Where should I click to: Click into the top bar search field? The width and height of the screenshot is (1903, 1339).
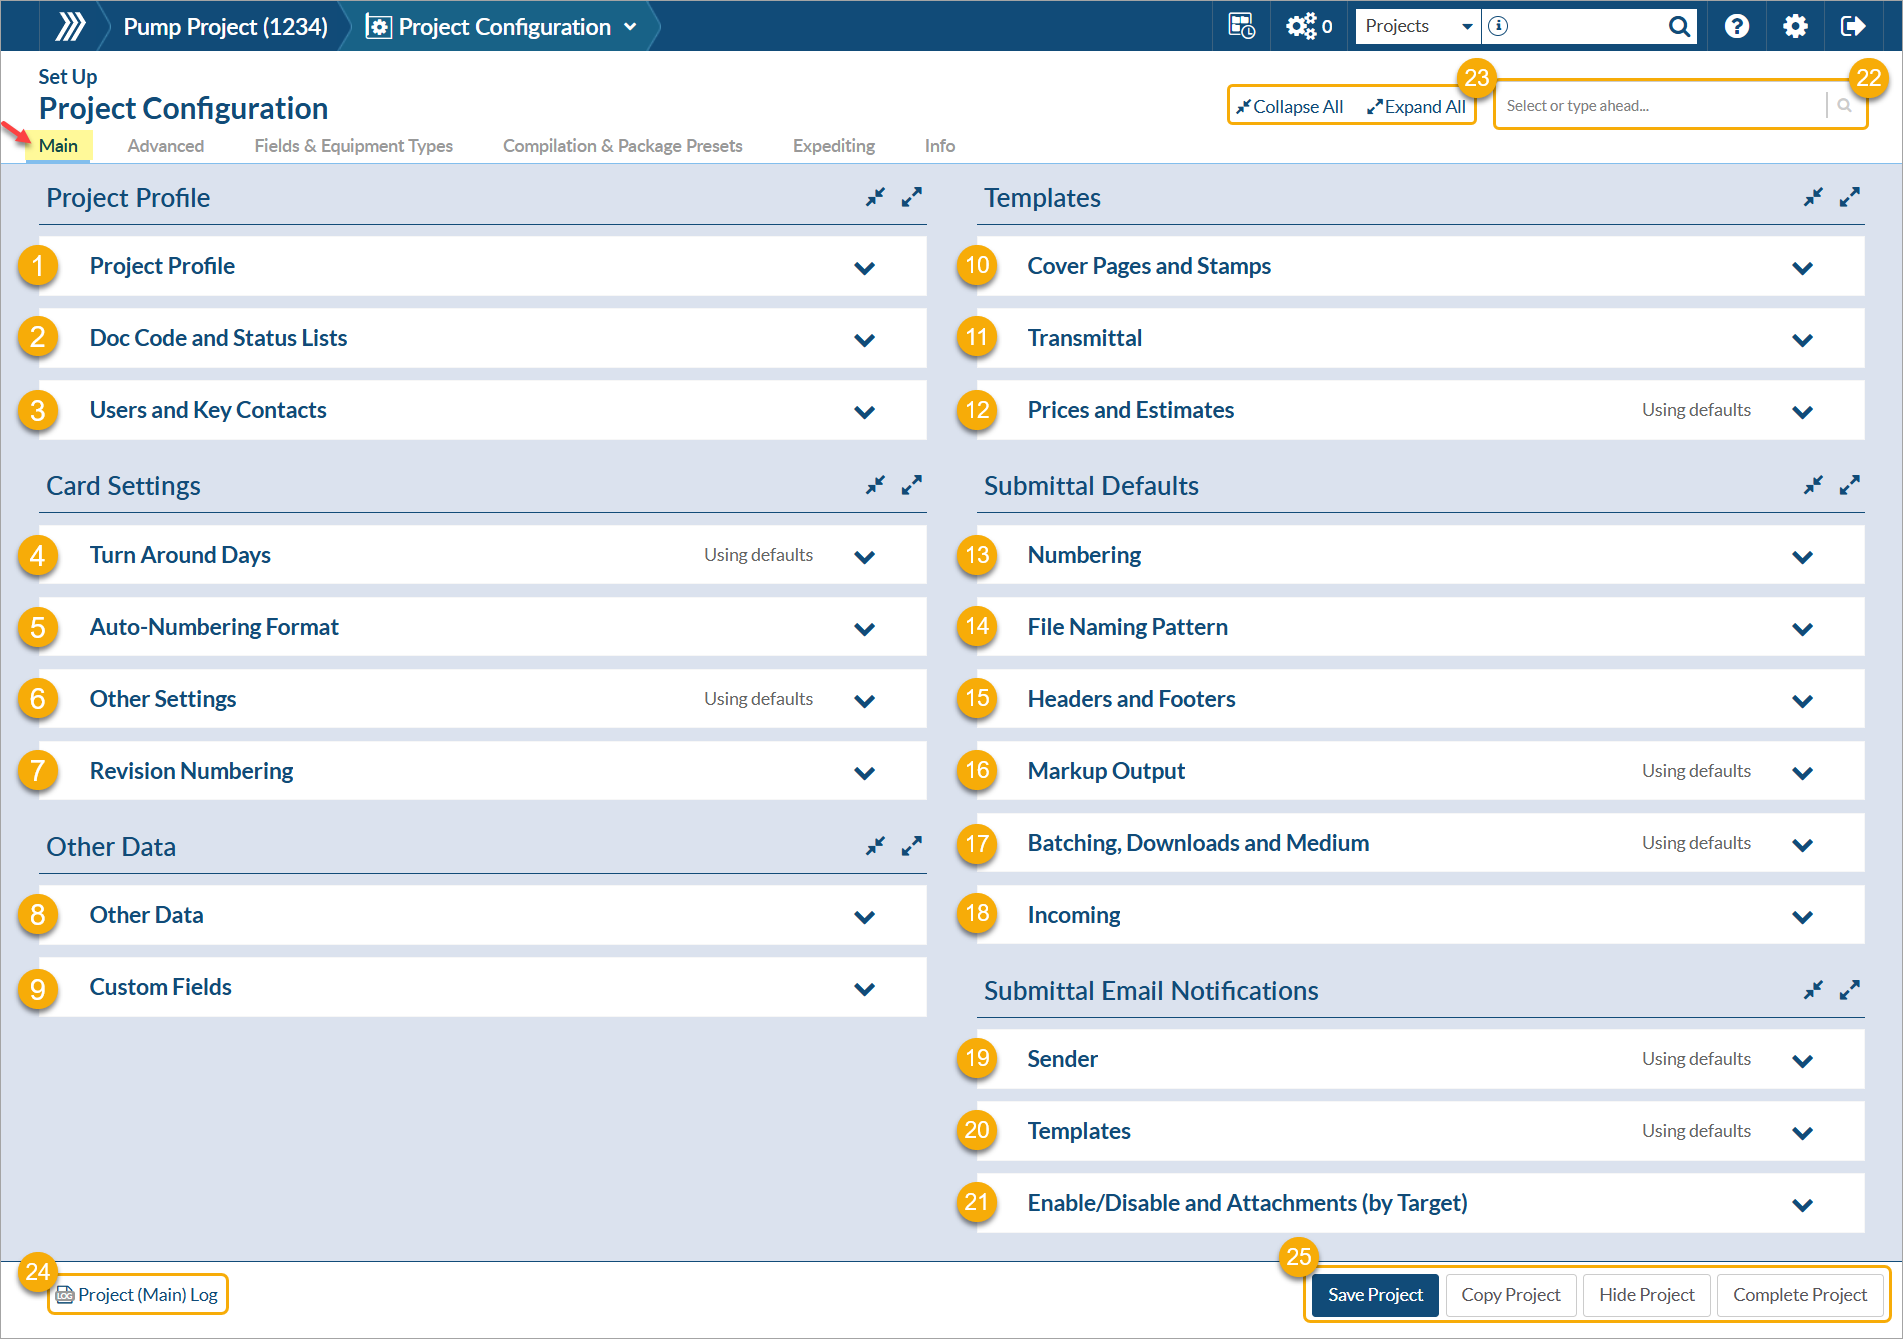click(1586, 26)
